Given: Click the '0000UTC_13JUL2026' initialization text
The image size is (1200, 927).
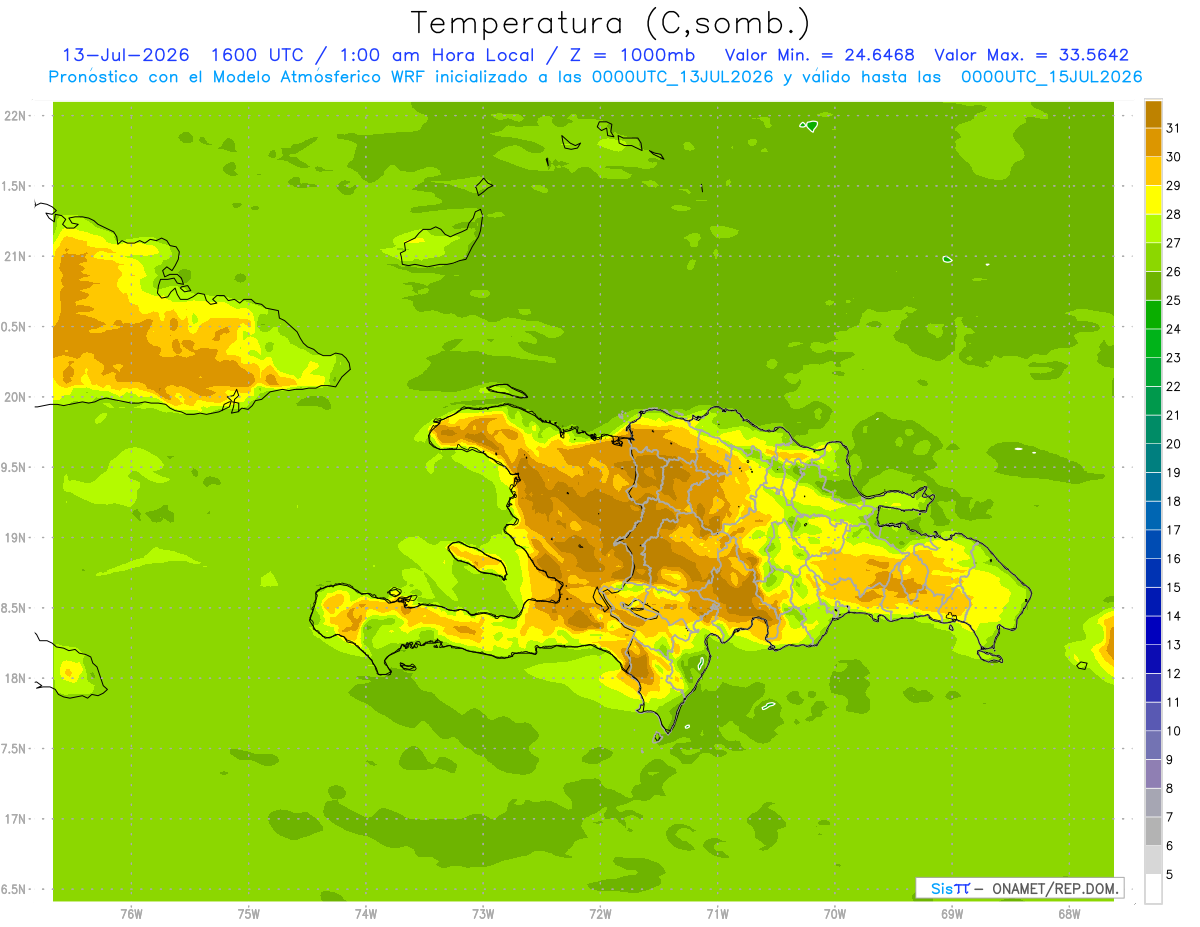Looking at the screenshot, I should tap(681, 77).
